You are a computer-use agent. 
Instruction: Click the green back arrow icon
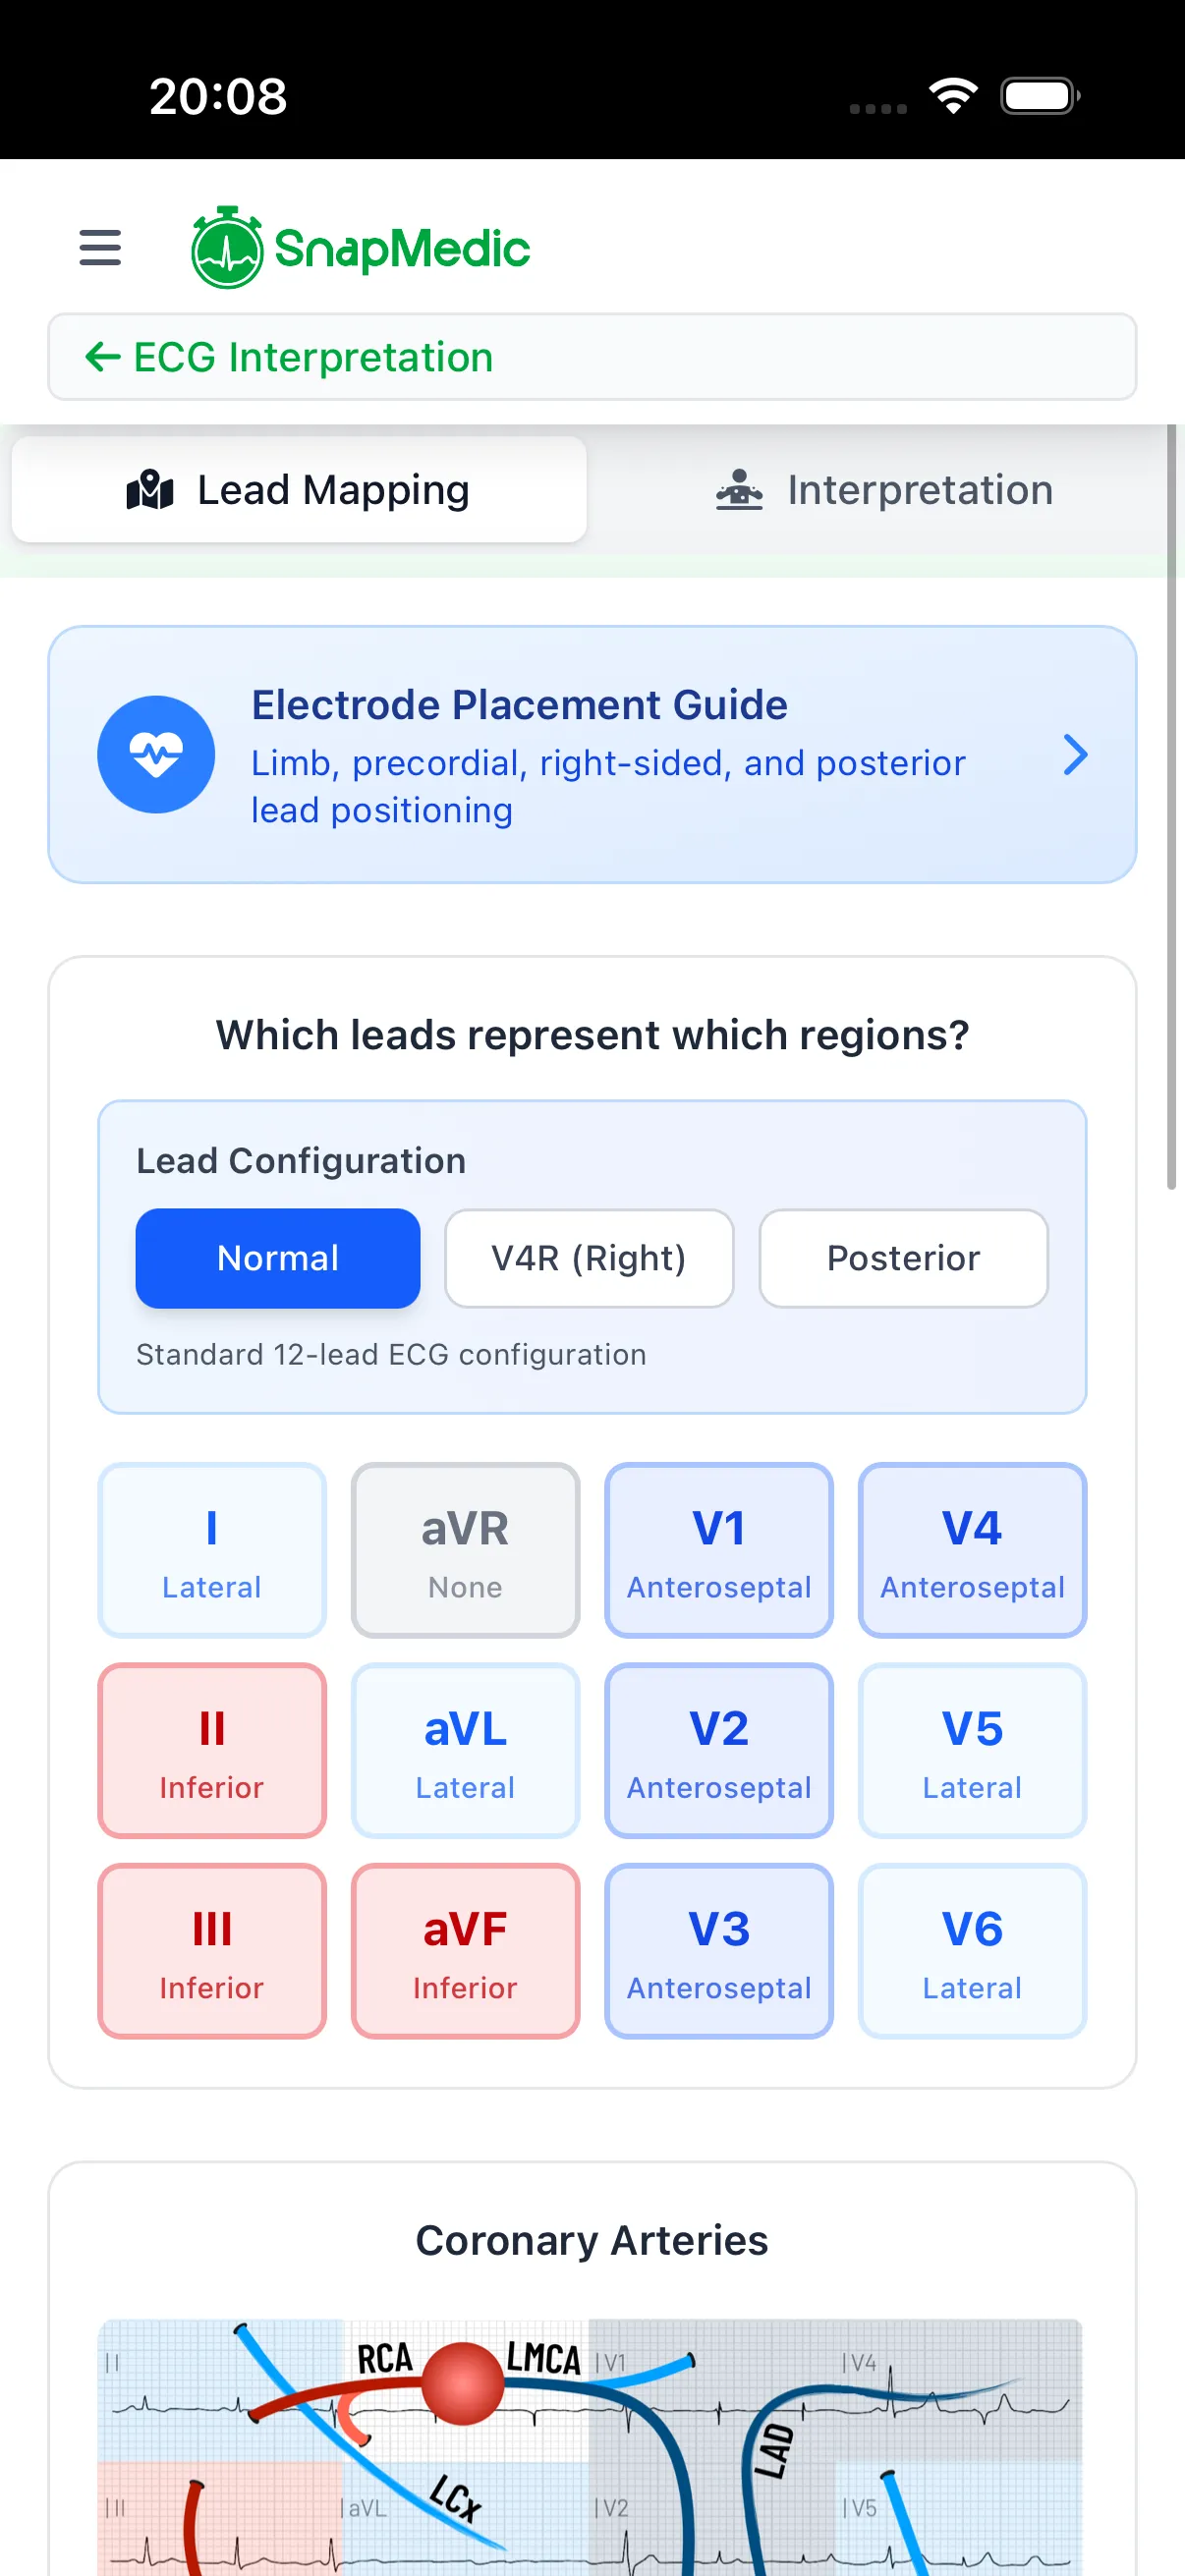click(103, 357)
